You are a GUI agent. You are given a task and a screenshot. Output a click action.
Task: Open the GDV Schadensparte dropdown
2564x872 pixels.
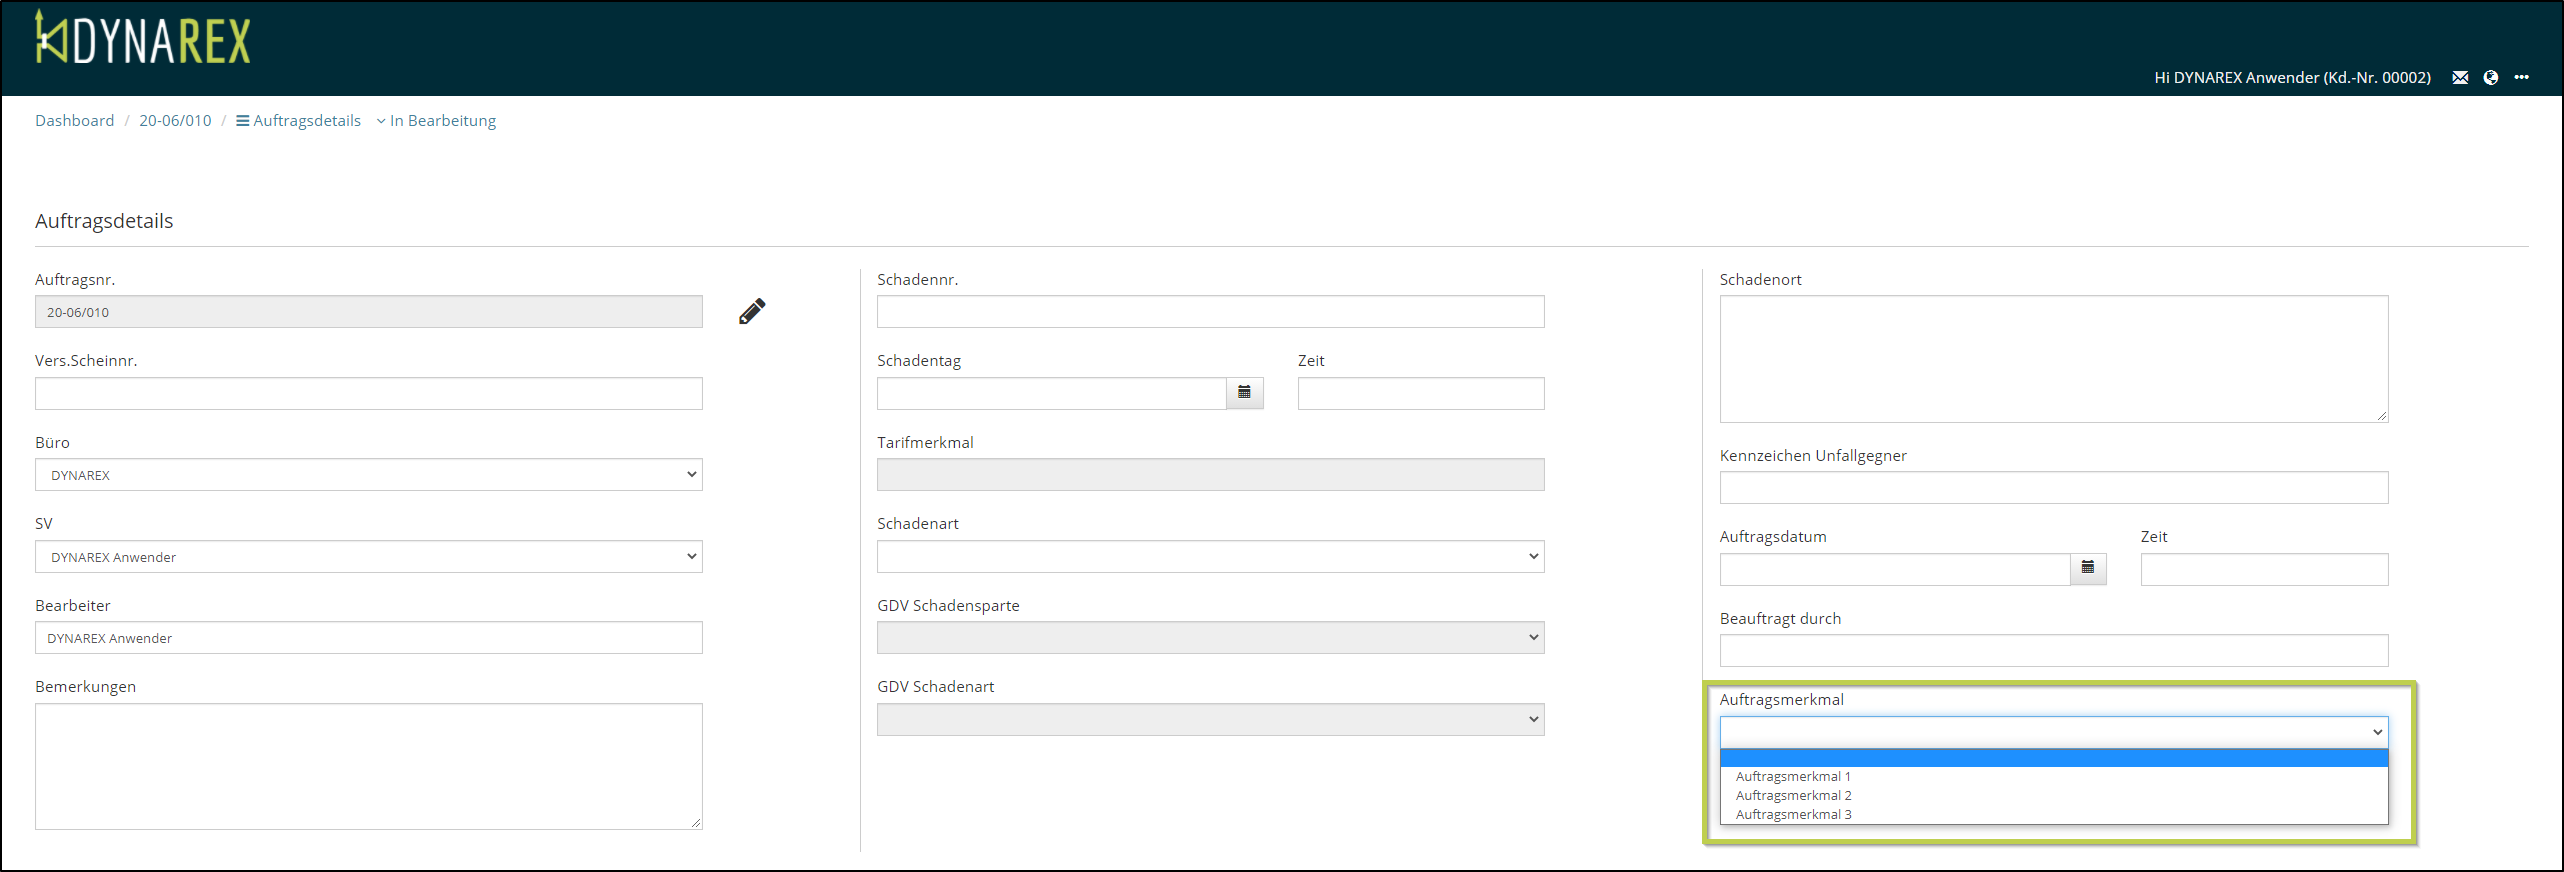click(1210, 638)
